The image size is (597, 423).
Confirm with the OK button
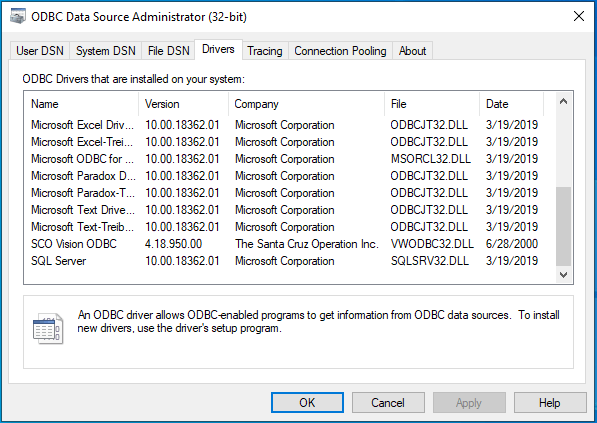307,402
